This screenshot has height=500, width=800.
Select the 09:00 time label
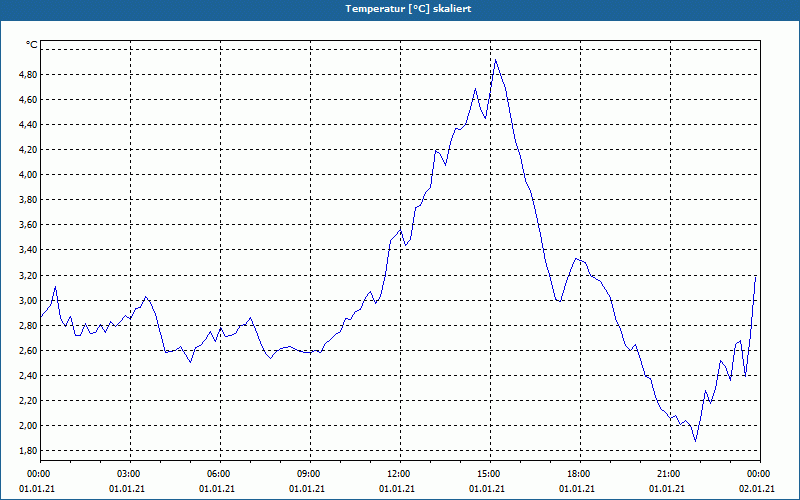[310, 474]
